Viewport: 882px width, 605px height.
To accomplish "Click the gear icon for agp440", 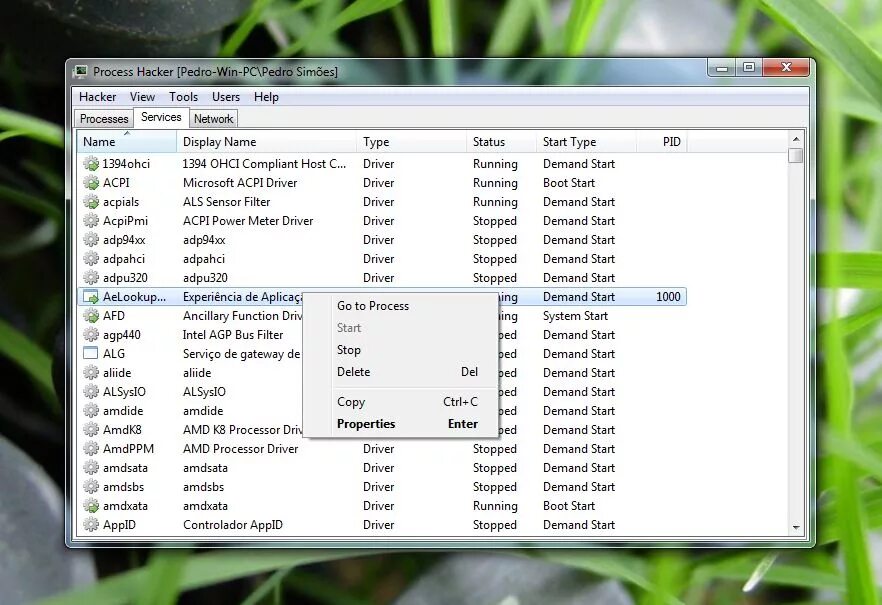I will point(91,335).
